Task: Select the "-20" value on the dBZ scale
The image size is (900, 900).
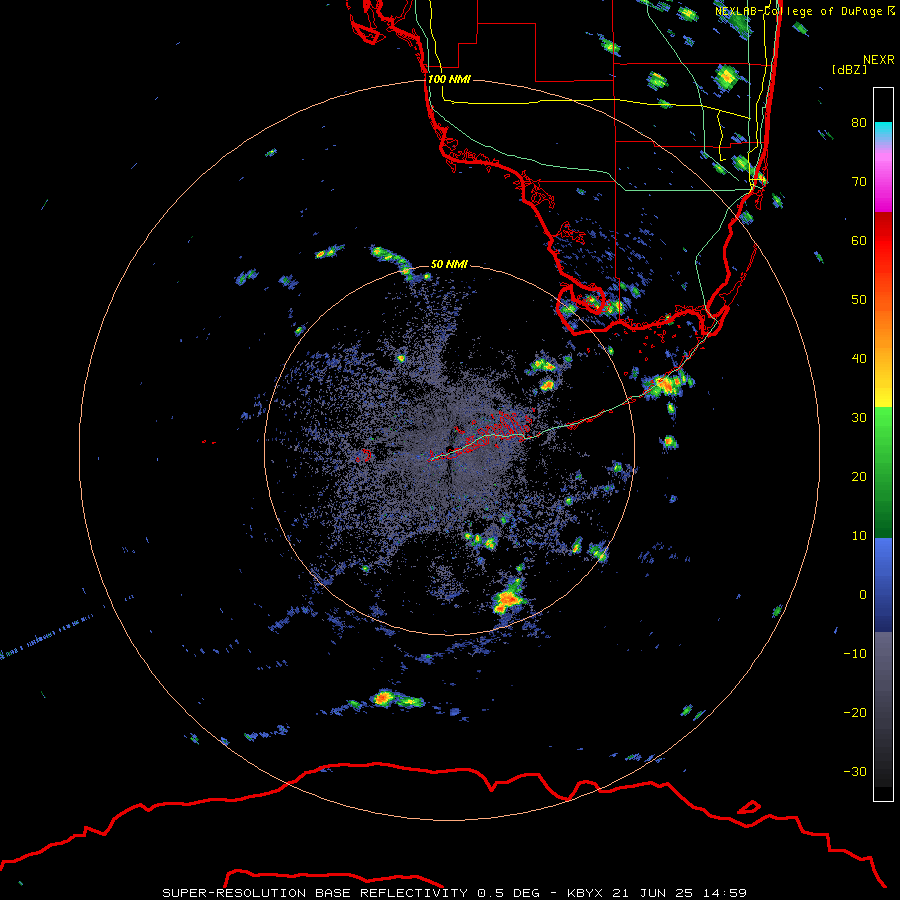Action: coord(855,712)
